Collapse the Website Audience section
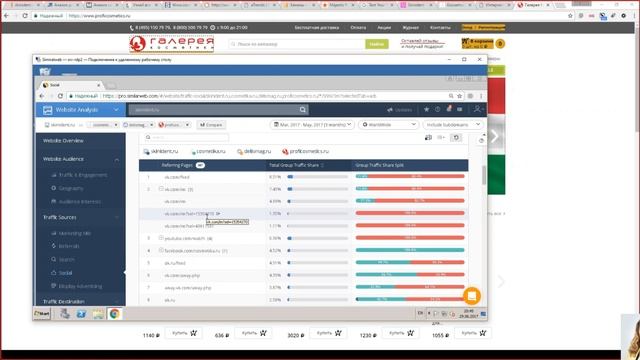Viewport: 640px width, 360px height. [x=116, y=160]
